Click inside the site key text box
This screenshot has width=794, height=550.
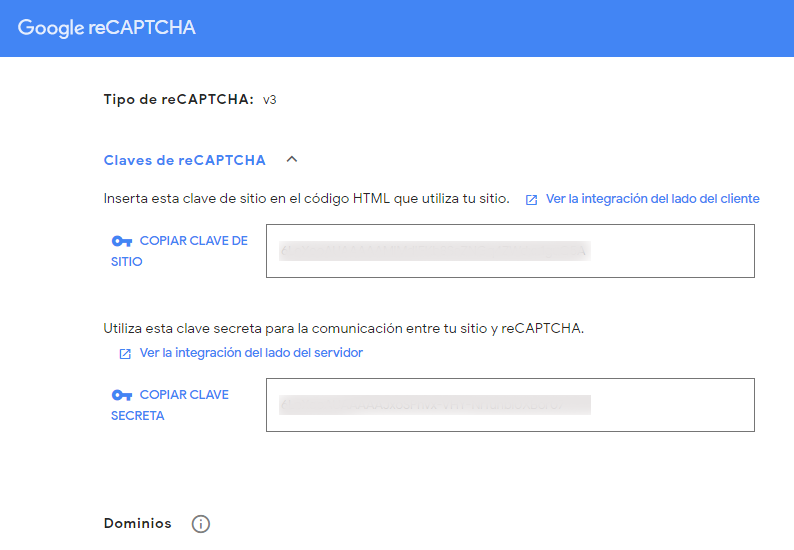tap(510, 251)
